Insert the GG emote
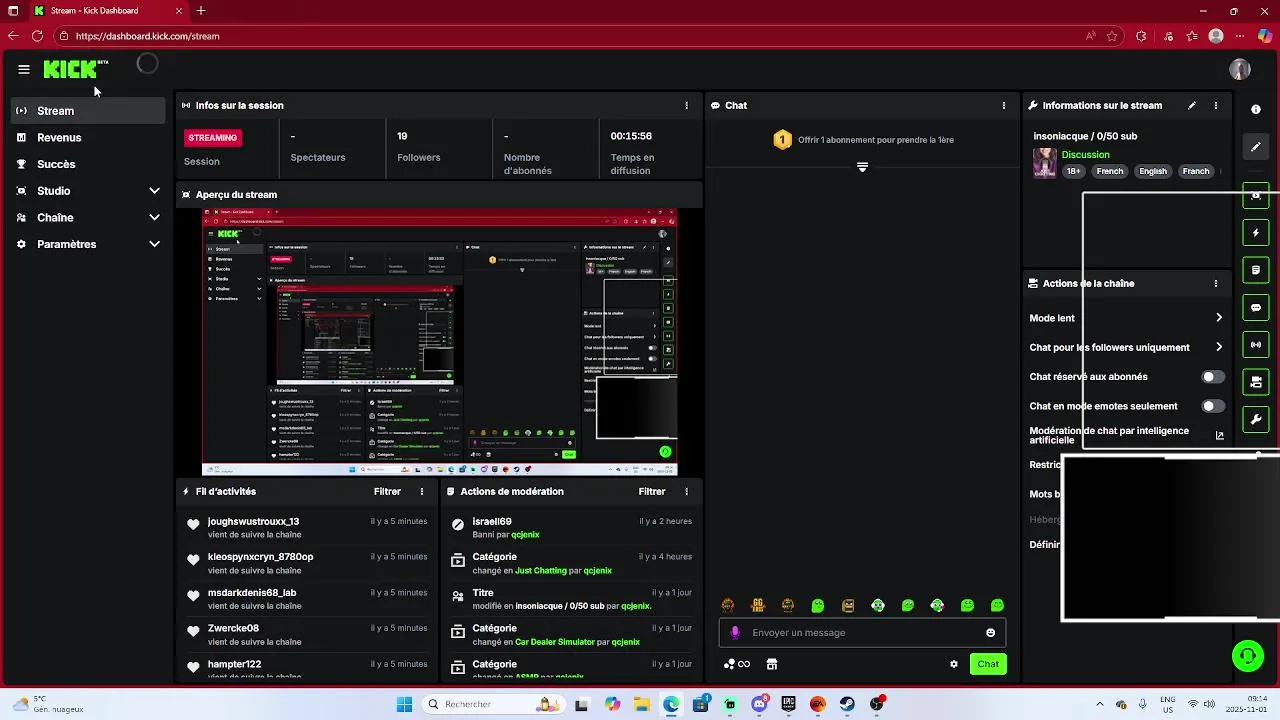The image size is (1280, 720). 758,605
